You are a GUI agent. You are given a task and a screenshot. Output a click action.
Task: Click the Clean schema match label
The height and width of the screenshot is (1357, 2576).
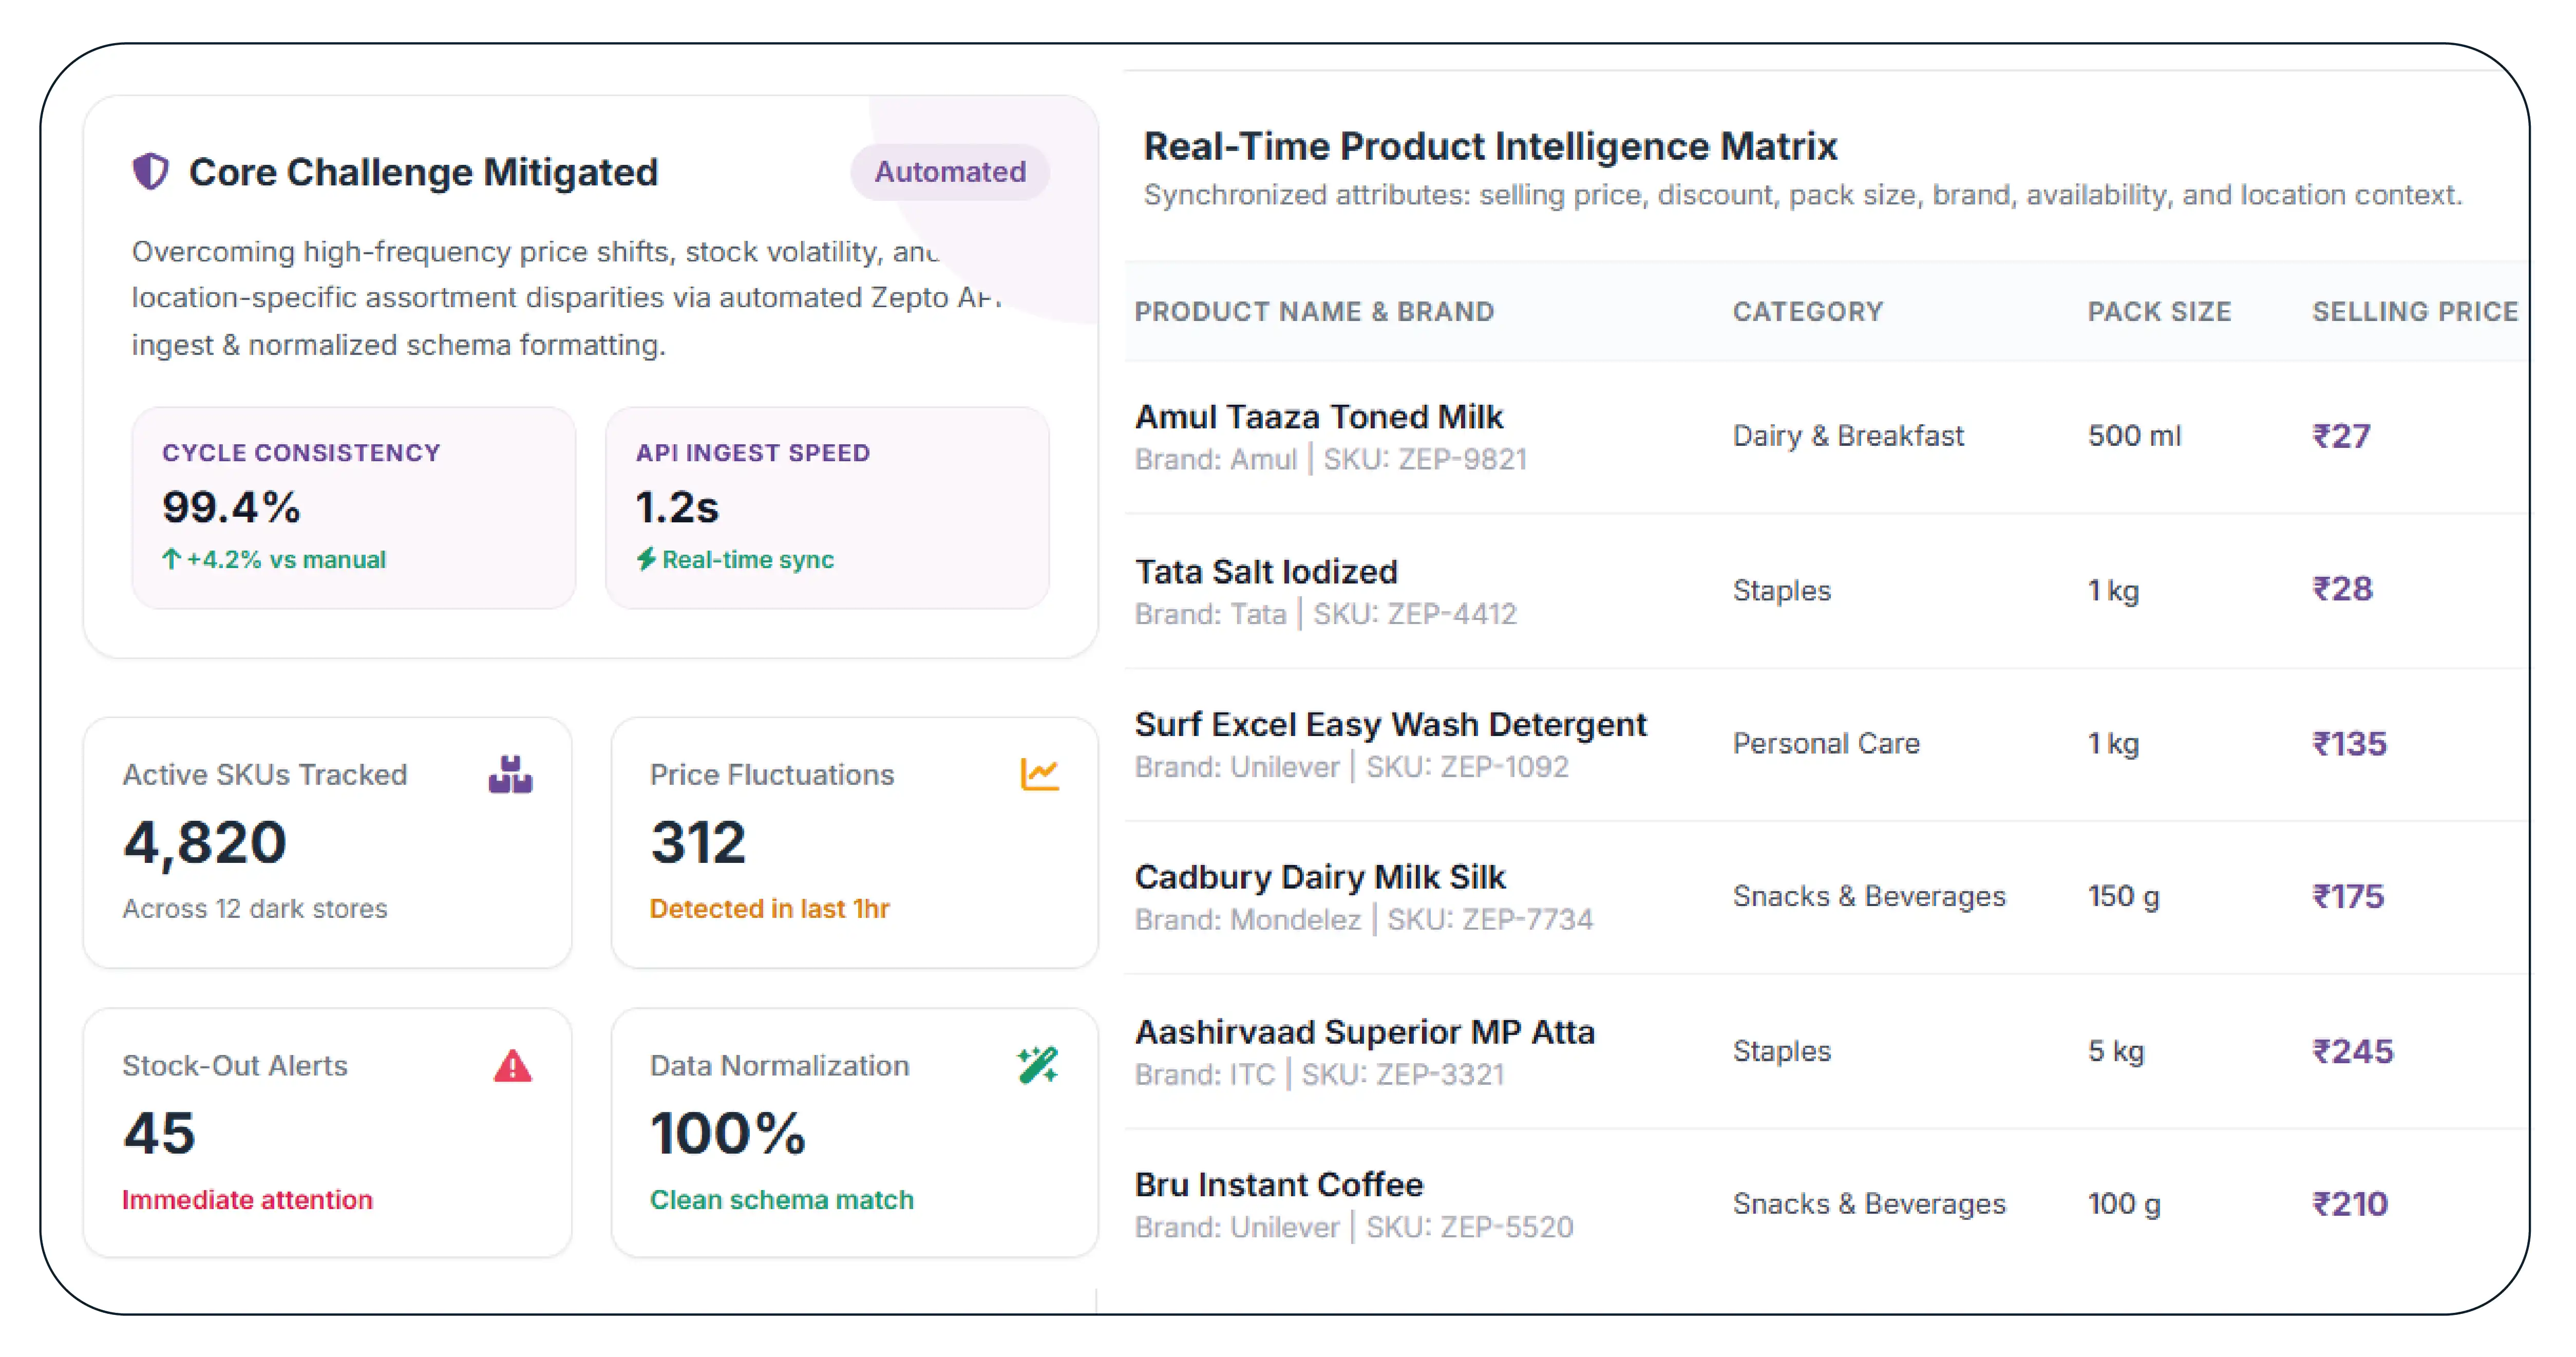(782, 1199)
